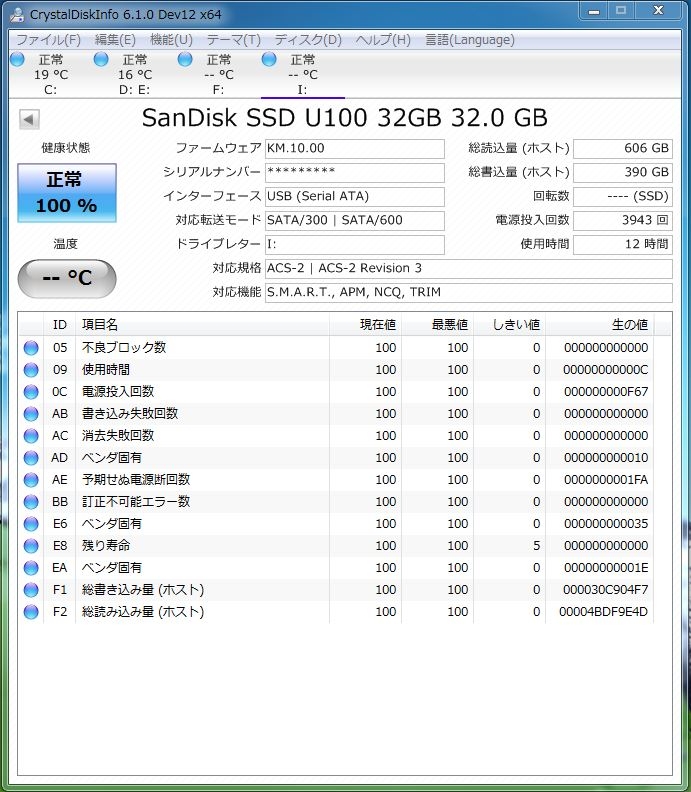The width and height of the screenshot is (691, 792).
Task: Click the しきい値 column header
Action: click(510, 324)
